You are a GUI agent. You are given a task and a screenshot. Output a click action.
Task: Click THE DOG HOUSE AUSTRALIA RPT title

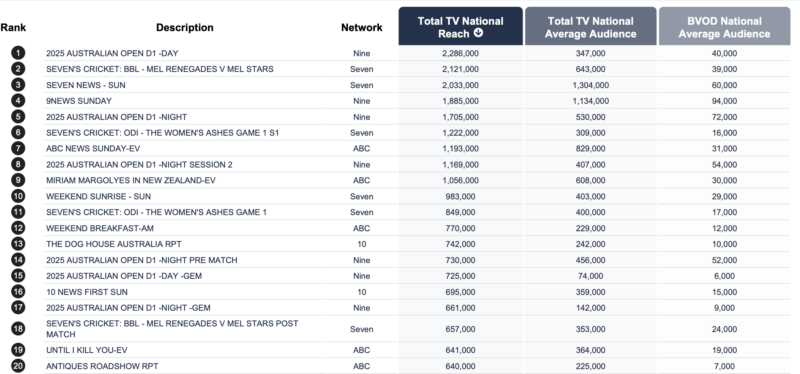114,244
